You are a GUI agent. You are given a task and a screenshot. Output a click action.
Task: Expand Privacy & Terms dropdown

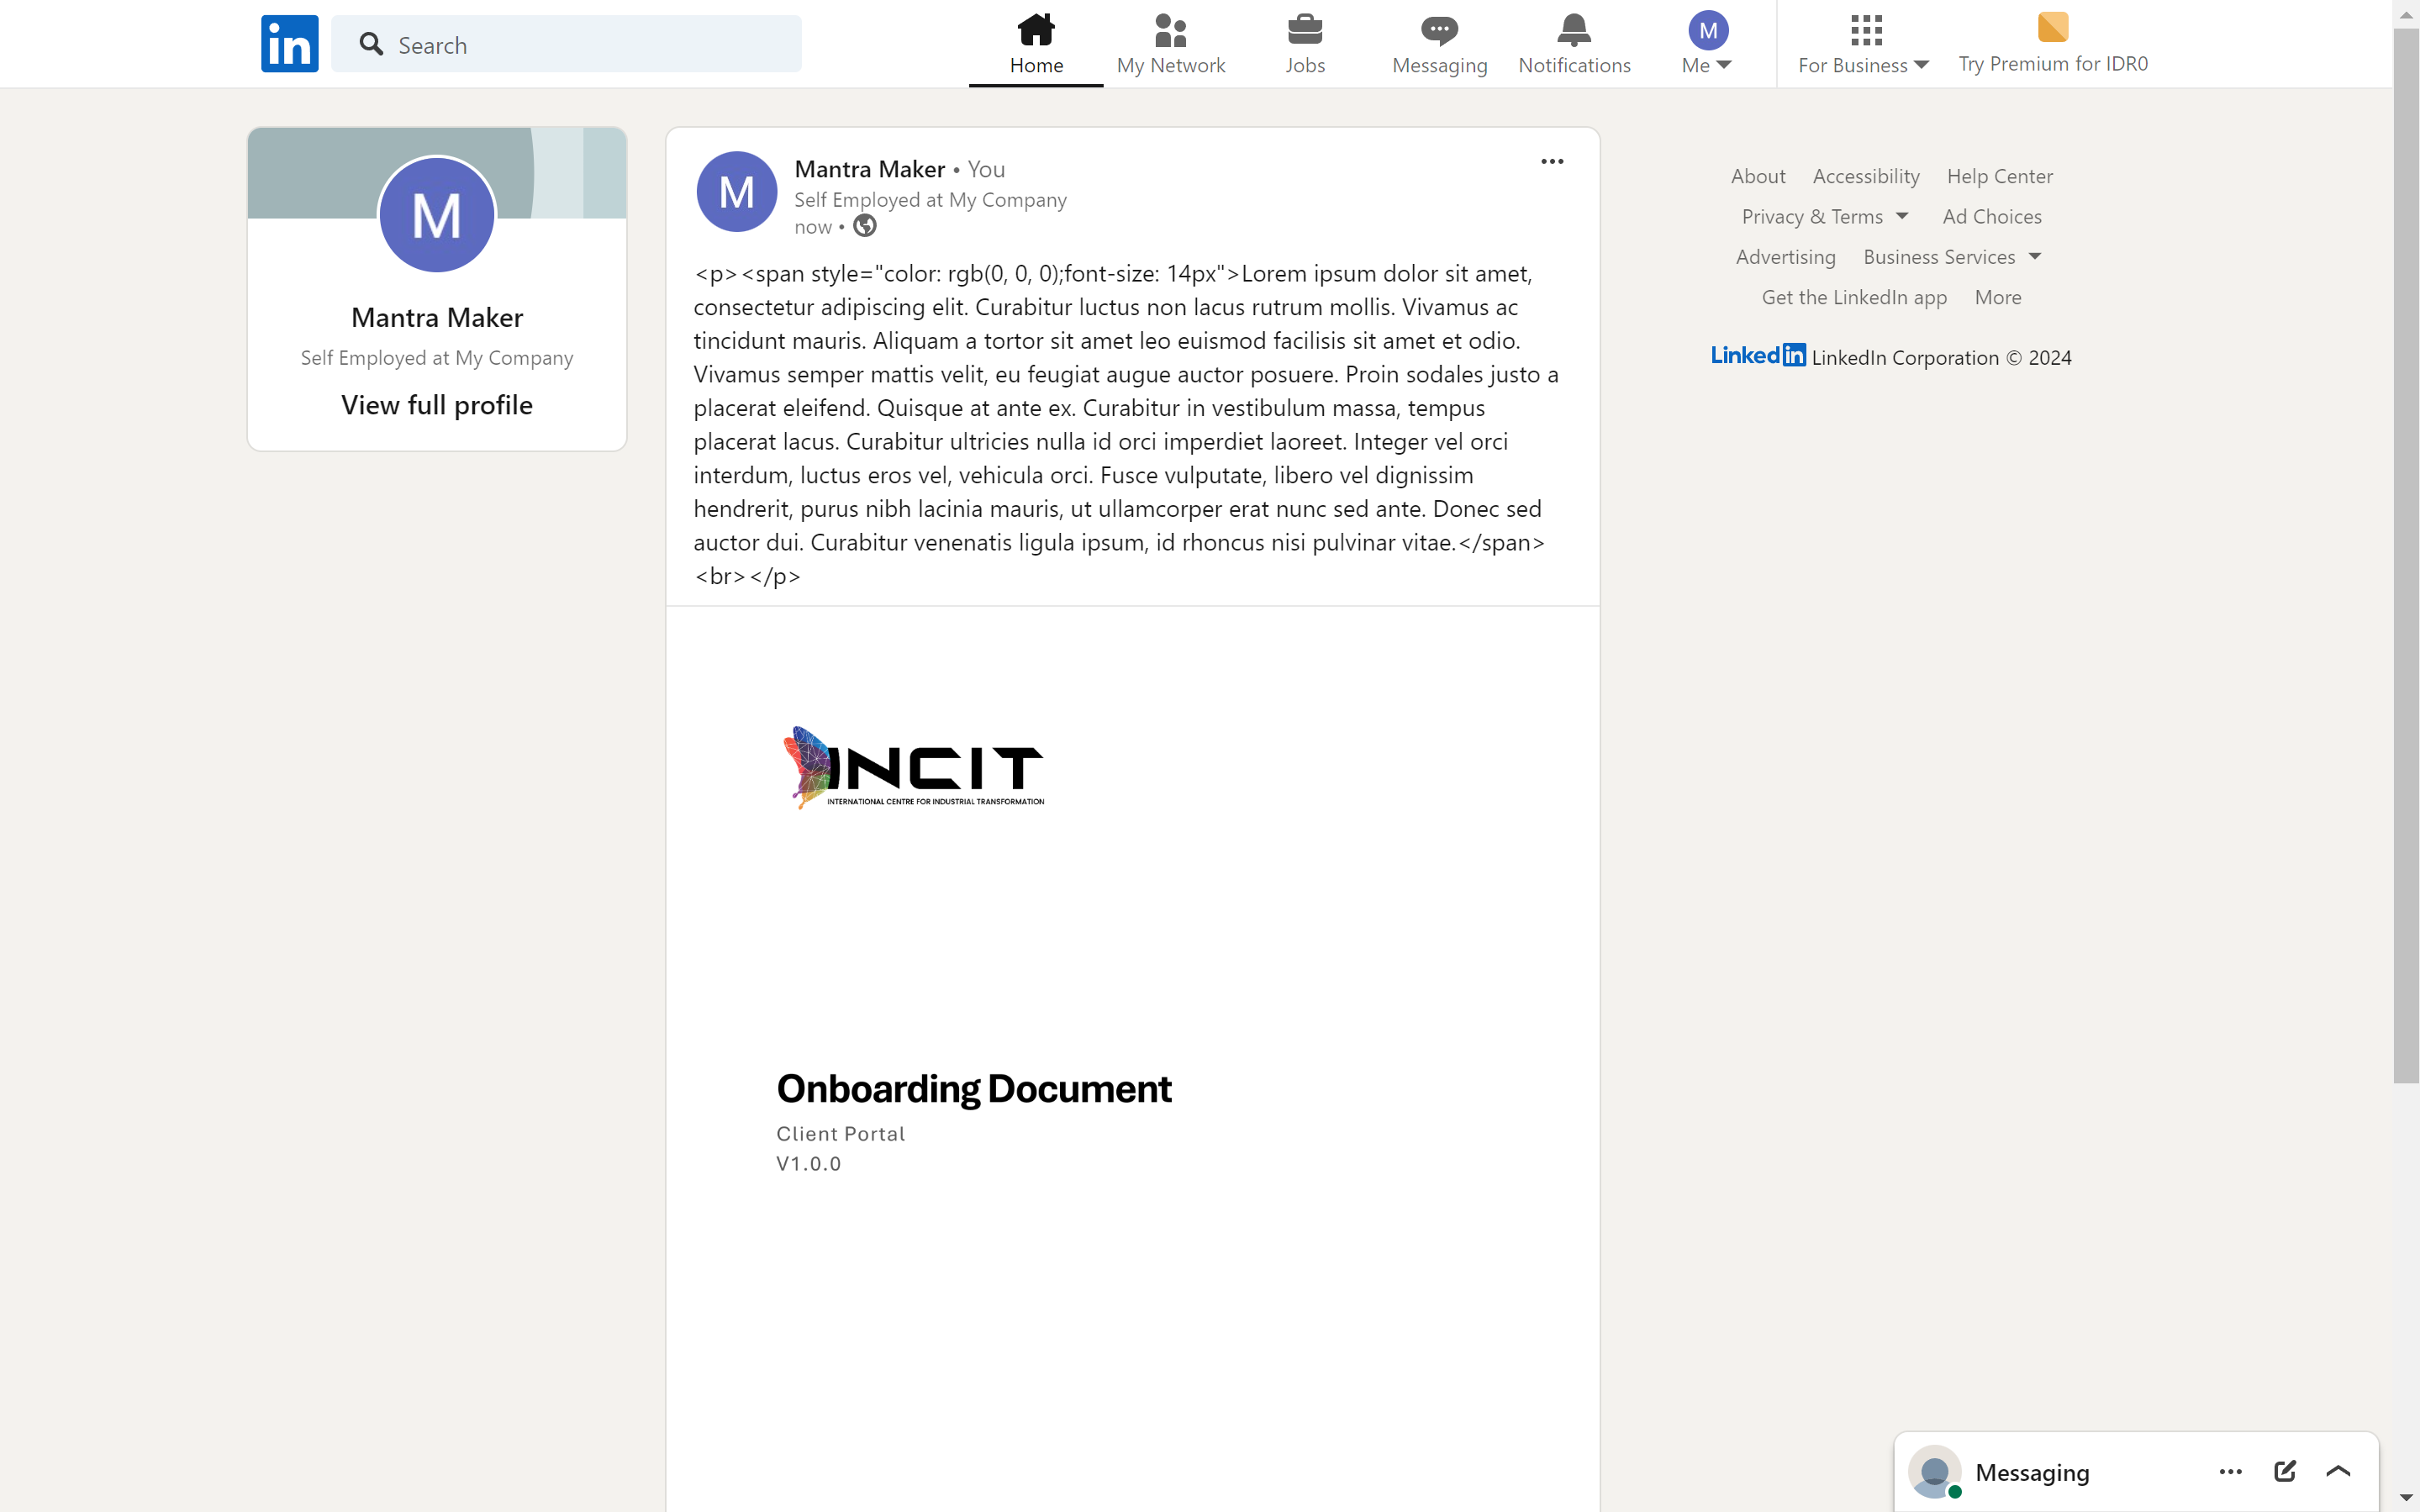[1824, 217]
